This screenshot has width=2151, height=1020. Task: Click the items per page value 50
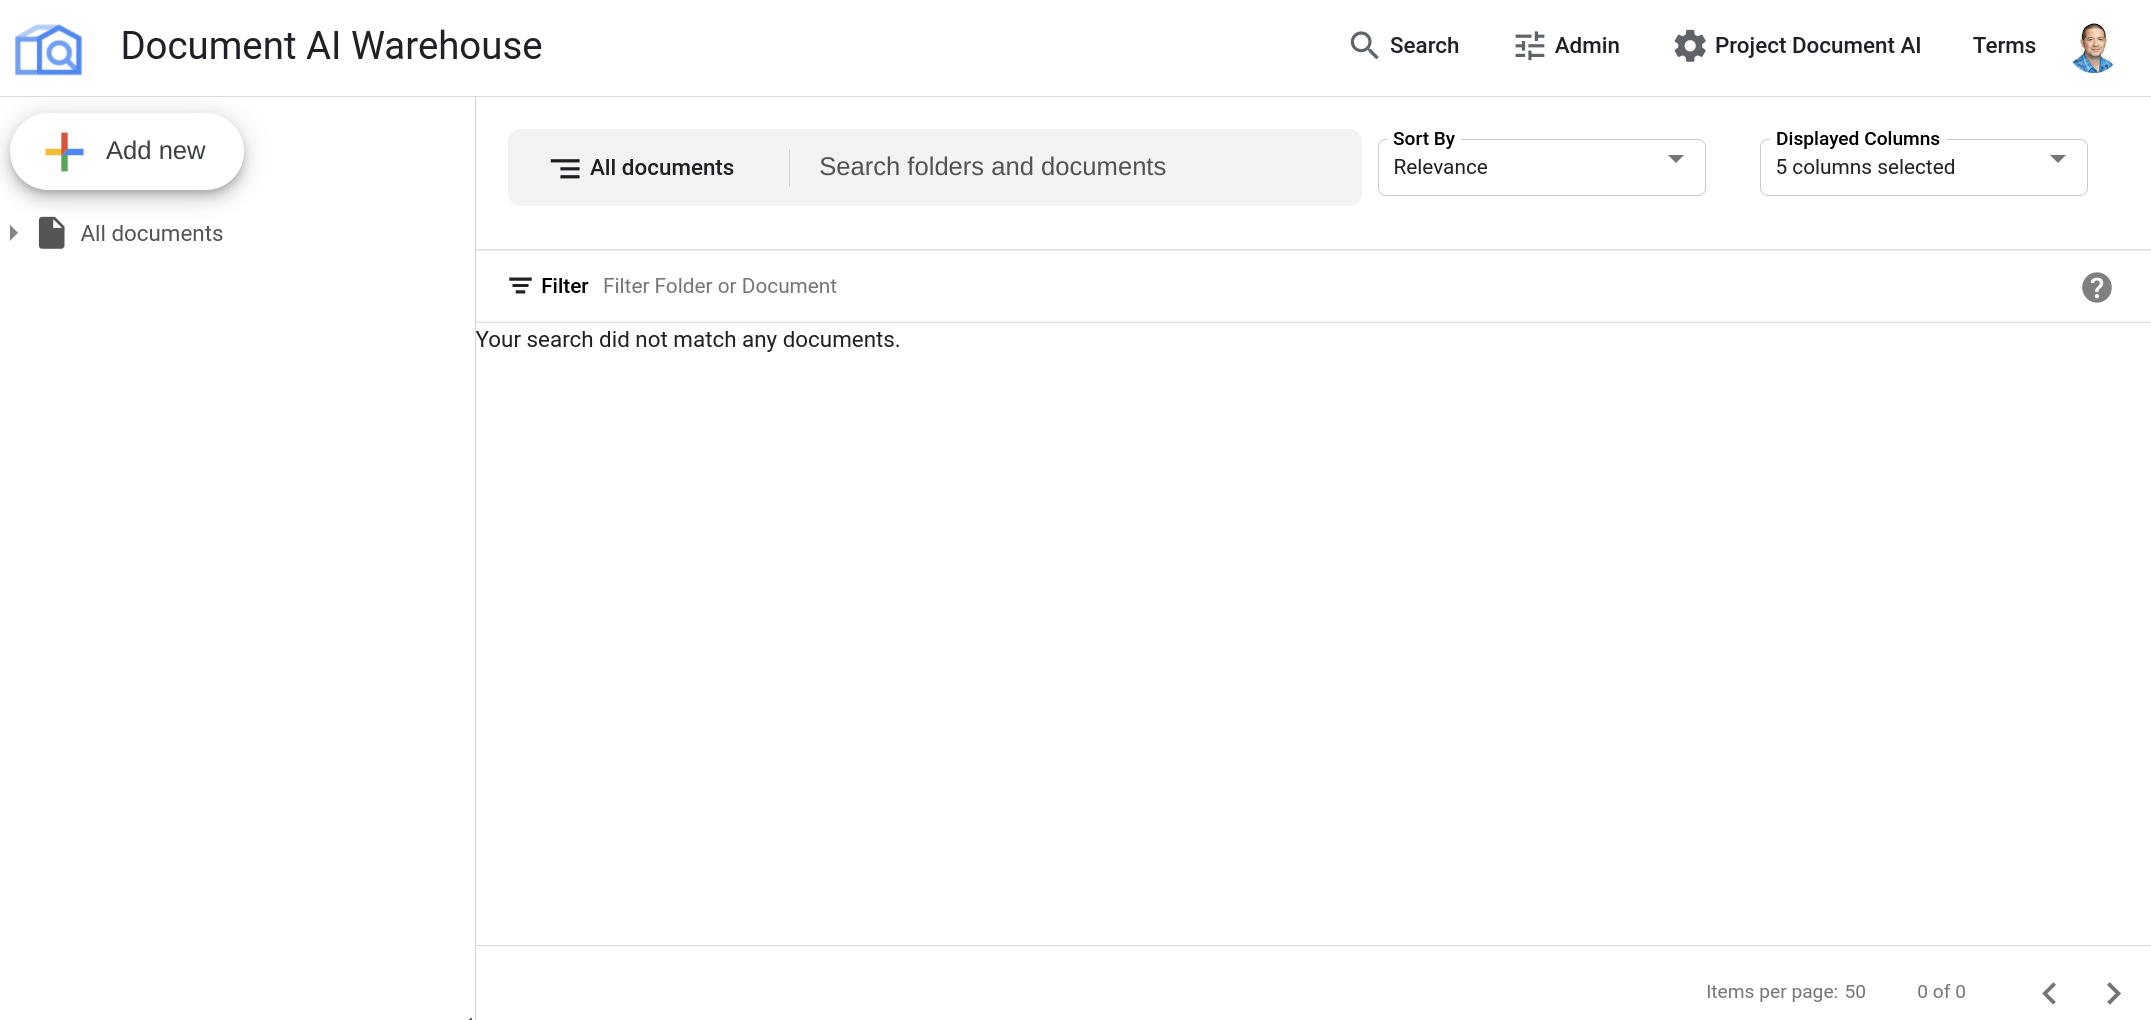[x=1857, y=991]
